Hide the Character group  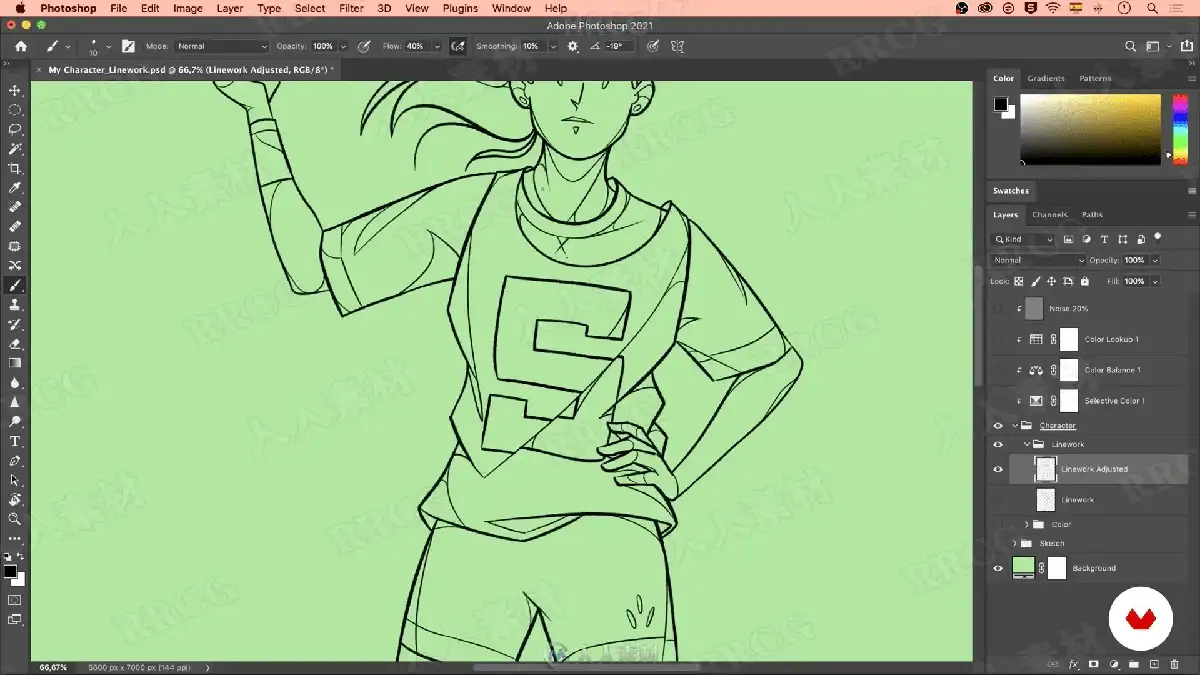tap(997, 426)
